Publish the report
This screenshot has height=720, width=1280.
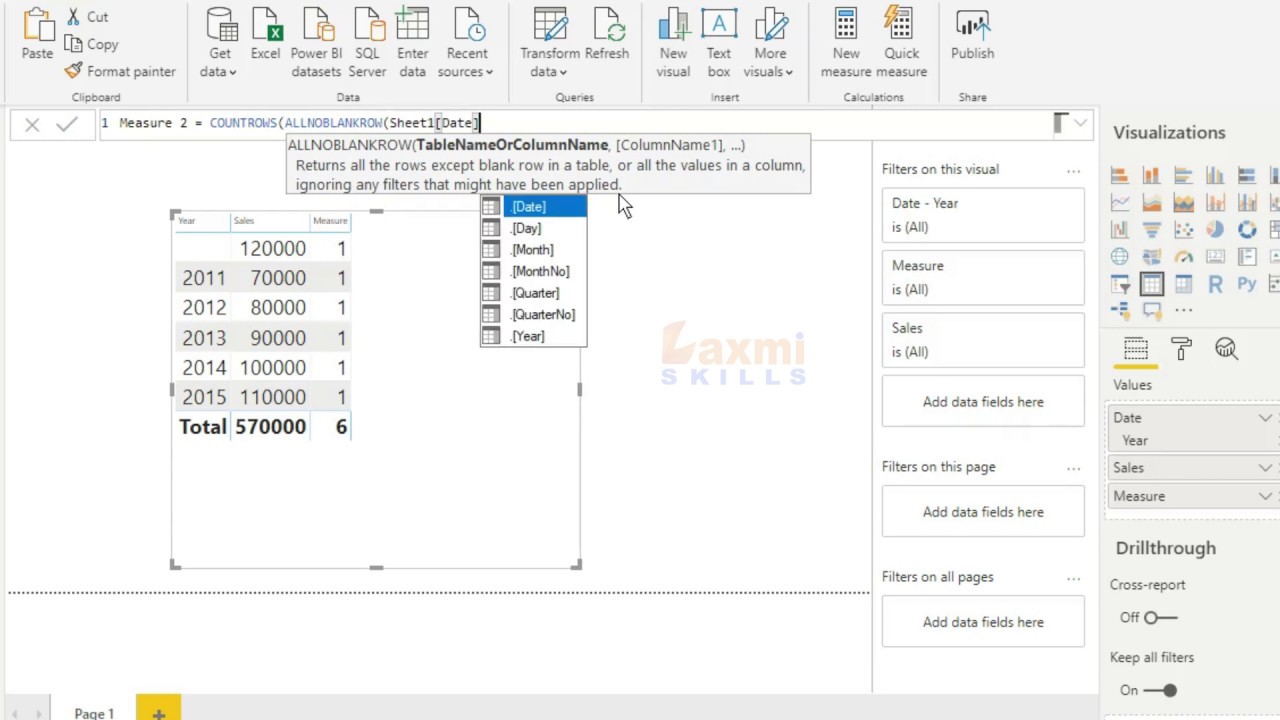pos(972,36)
